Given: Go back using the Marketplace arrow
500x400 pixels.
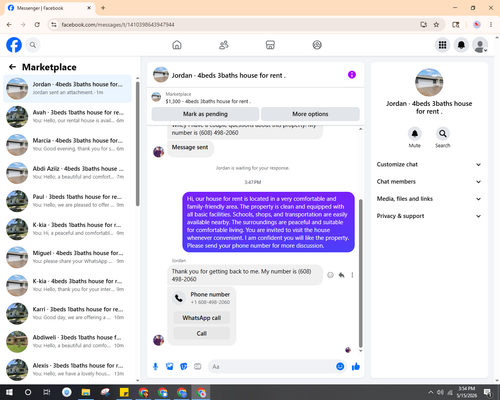Looking at the screenshot, I should [x=12, y=67].
